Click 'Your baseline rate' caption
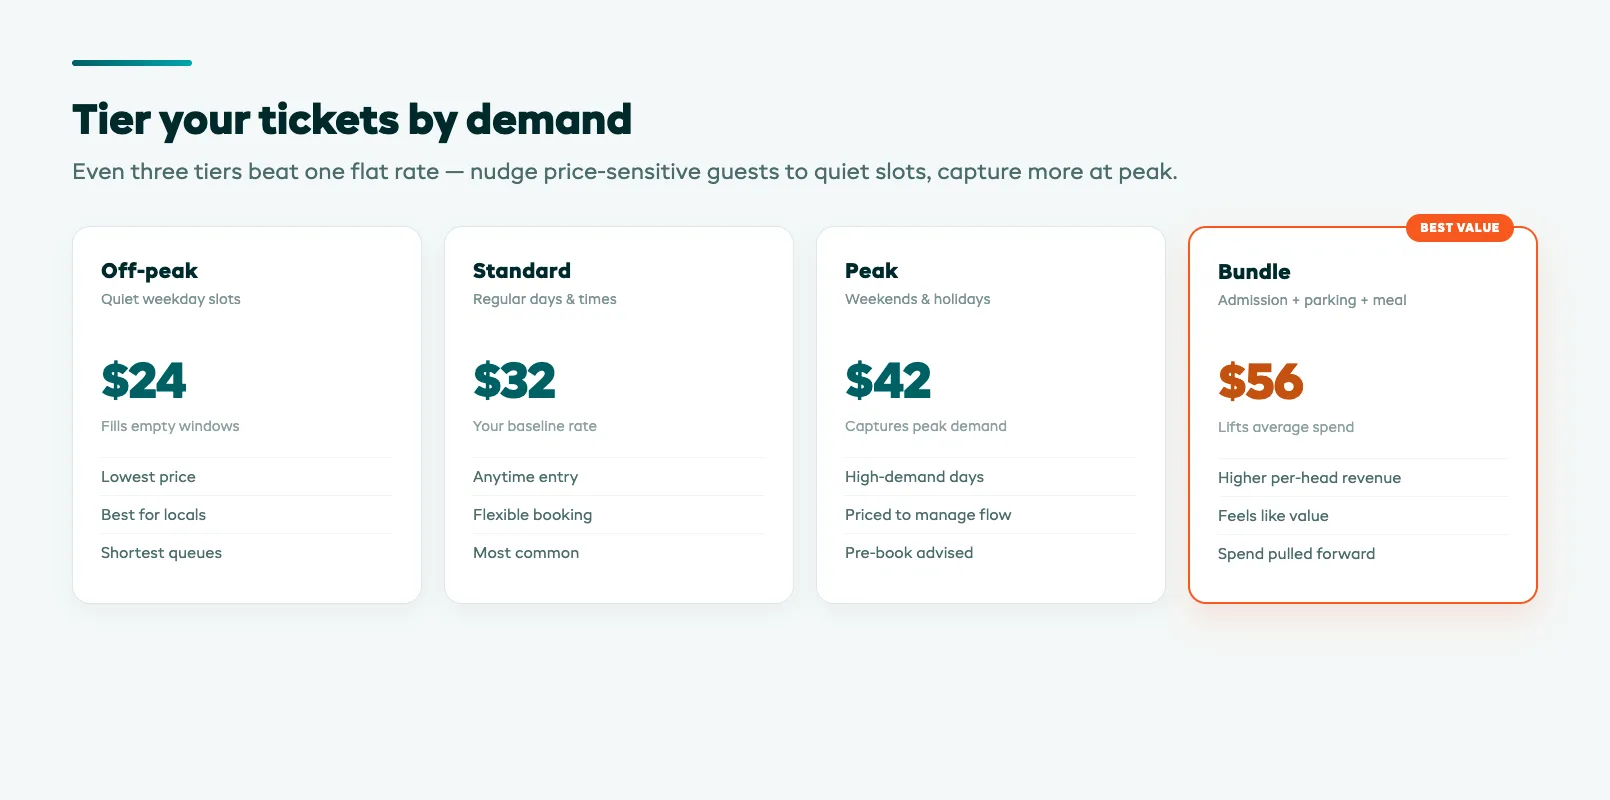 pyautogui.click(x=535, y=426)
